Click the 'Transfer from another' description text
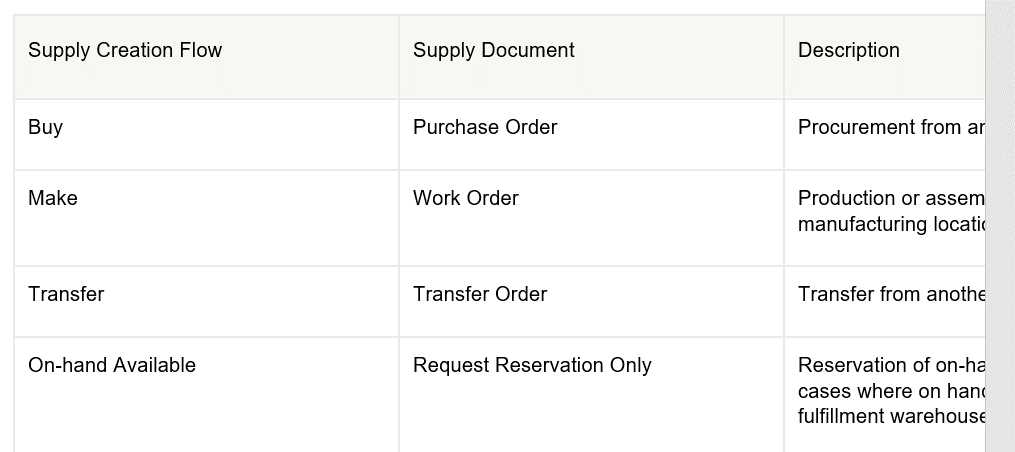 tap(891, 295)
